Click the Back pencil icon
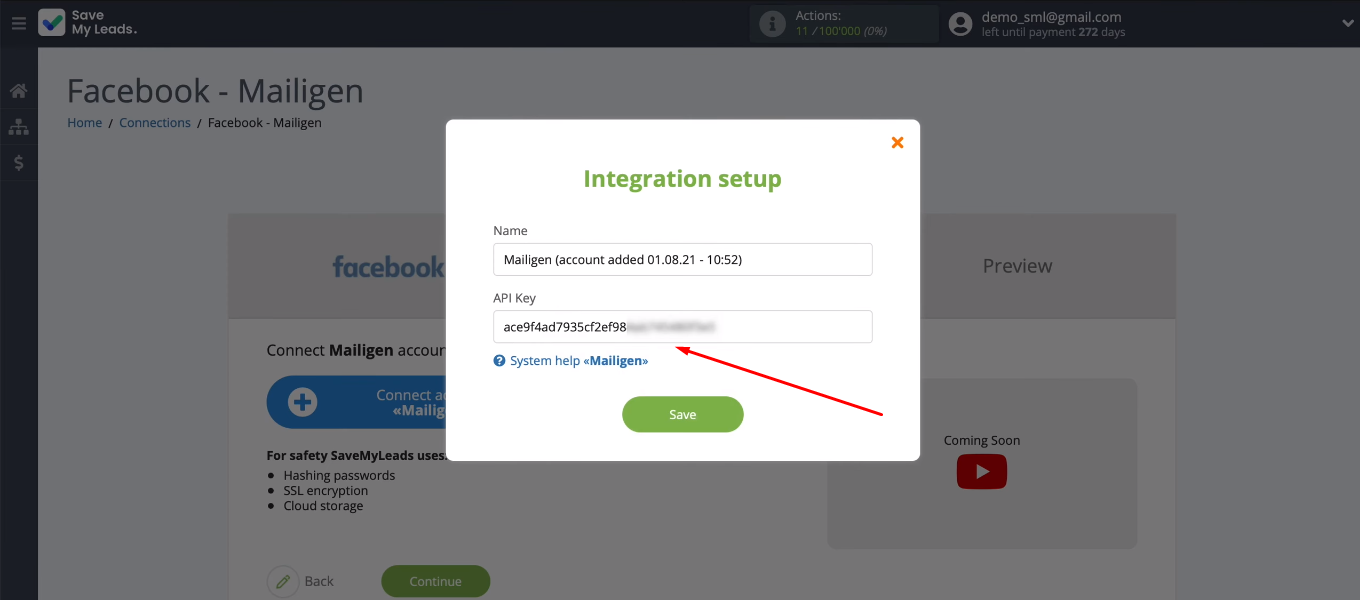This screenshot has height=600, width=1360. 283,581
